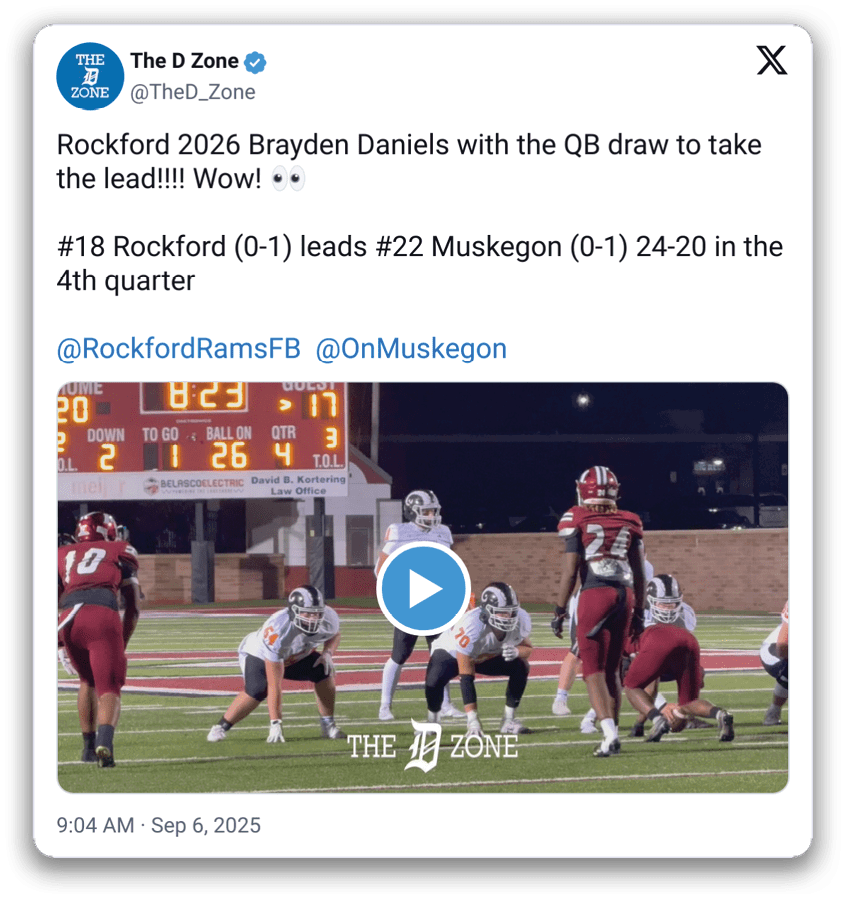Click The D Zone watermark on video
This screenshot has height=900, width=846.
(432, 746)
